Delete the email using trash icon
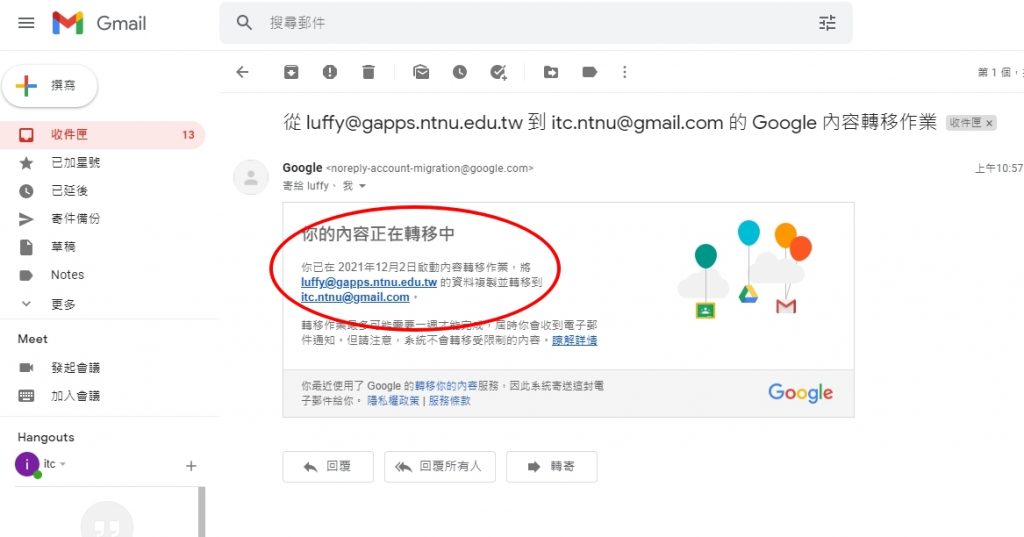Viewport: 1024px width, 537px height. [x=368, y=72]
